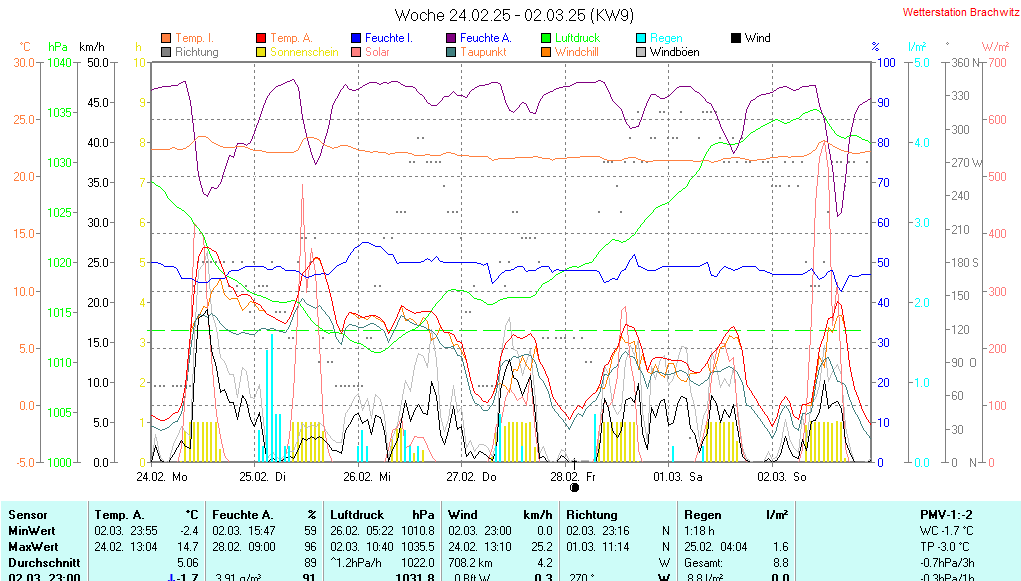
Task: Click the orange Temp. I. legend swatch
Action: click(166, 38)
